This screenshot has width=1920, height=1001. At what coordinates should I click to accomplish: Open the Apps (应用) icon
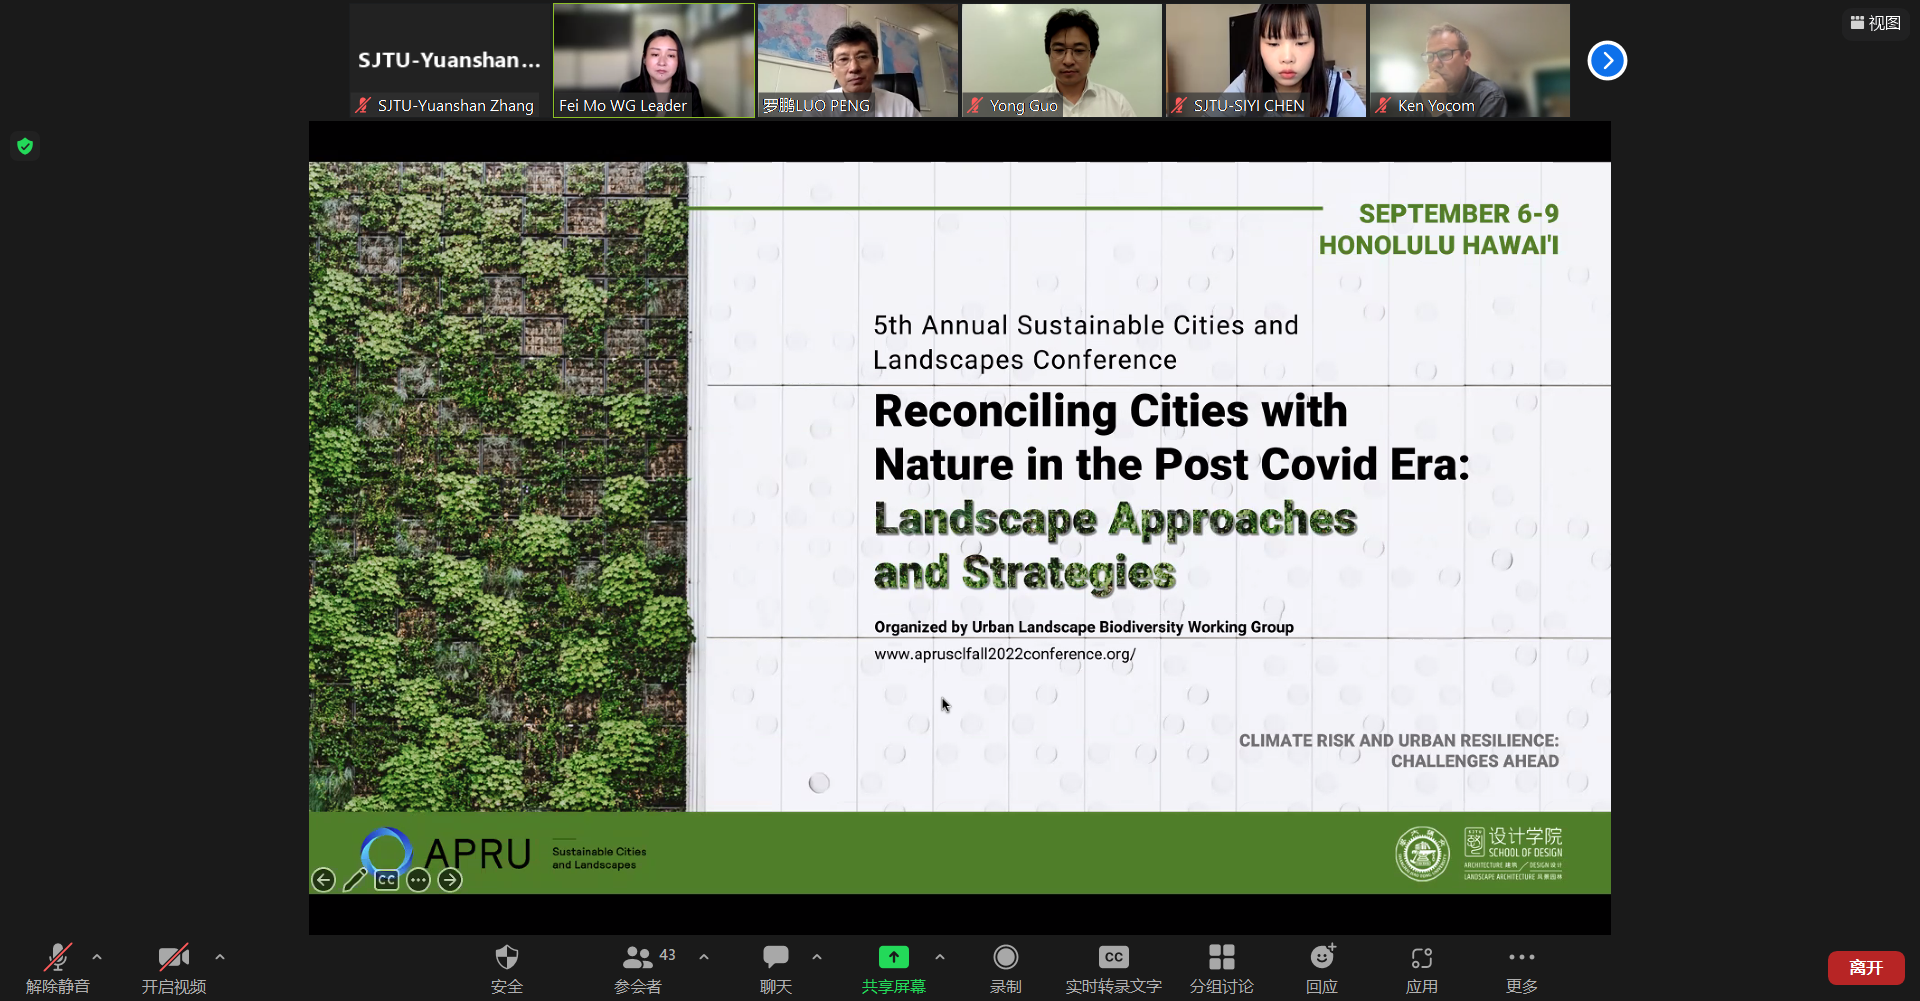tap(1421, 958)
